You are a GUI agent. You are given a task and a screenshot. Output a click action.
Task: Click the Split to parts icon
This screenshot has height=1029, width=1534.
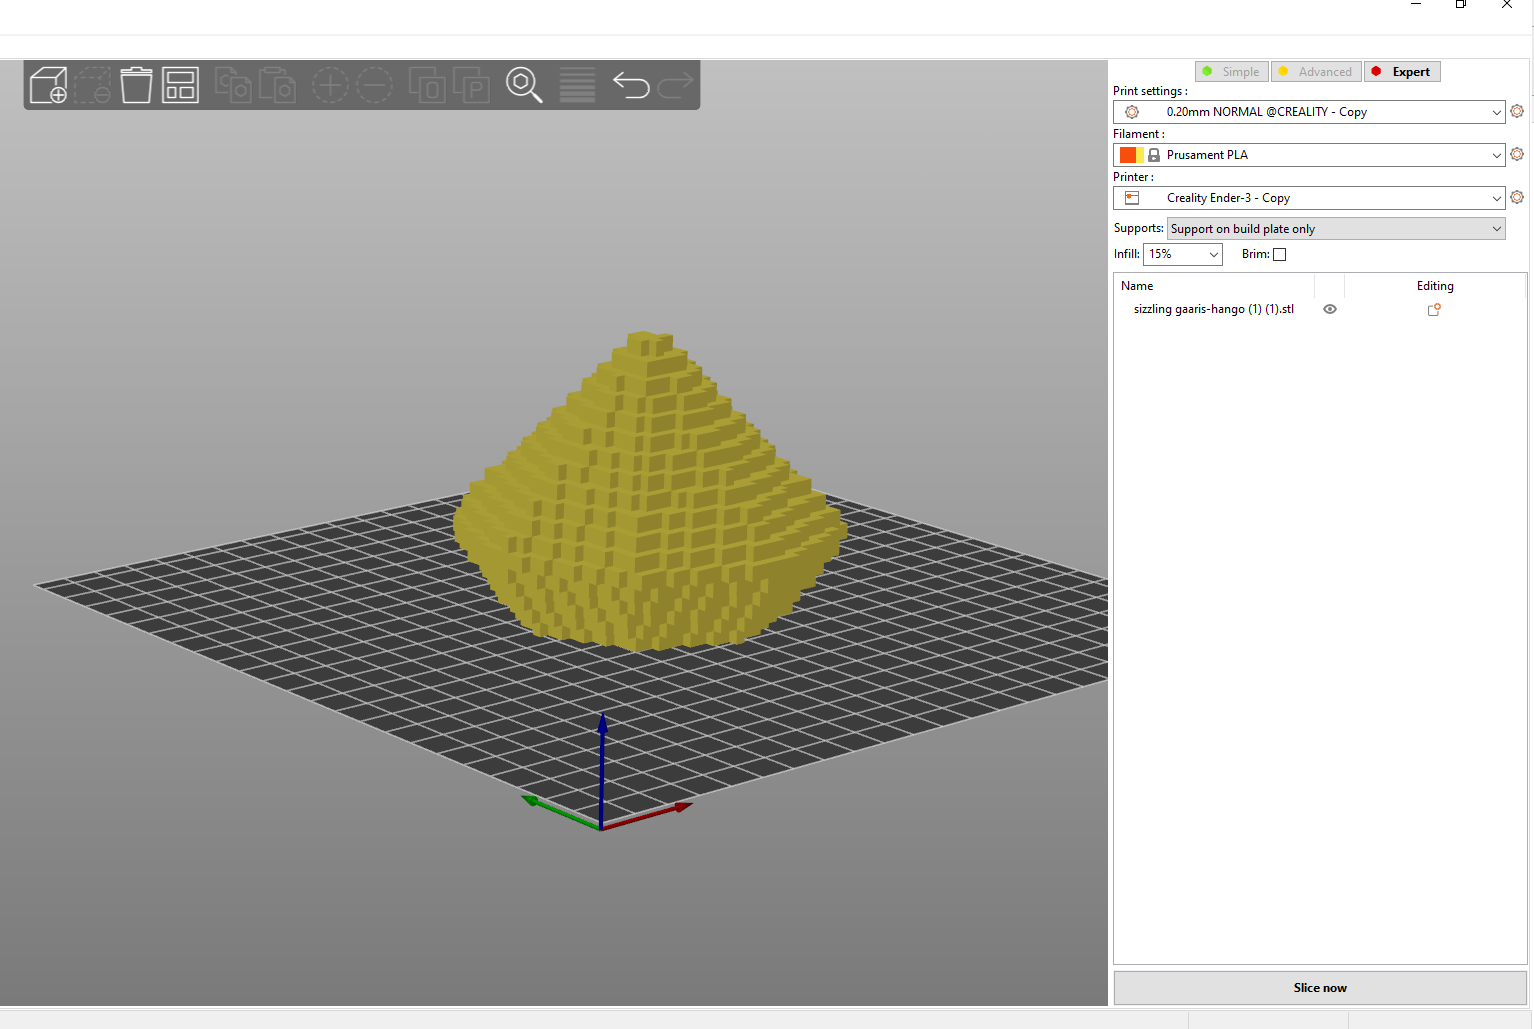pos(471,85)
